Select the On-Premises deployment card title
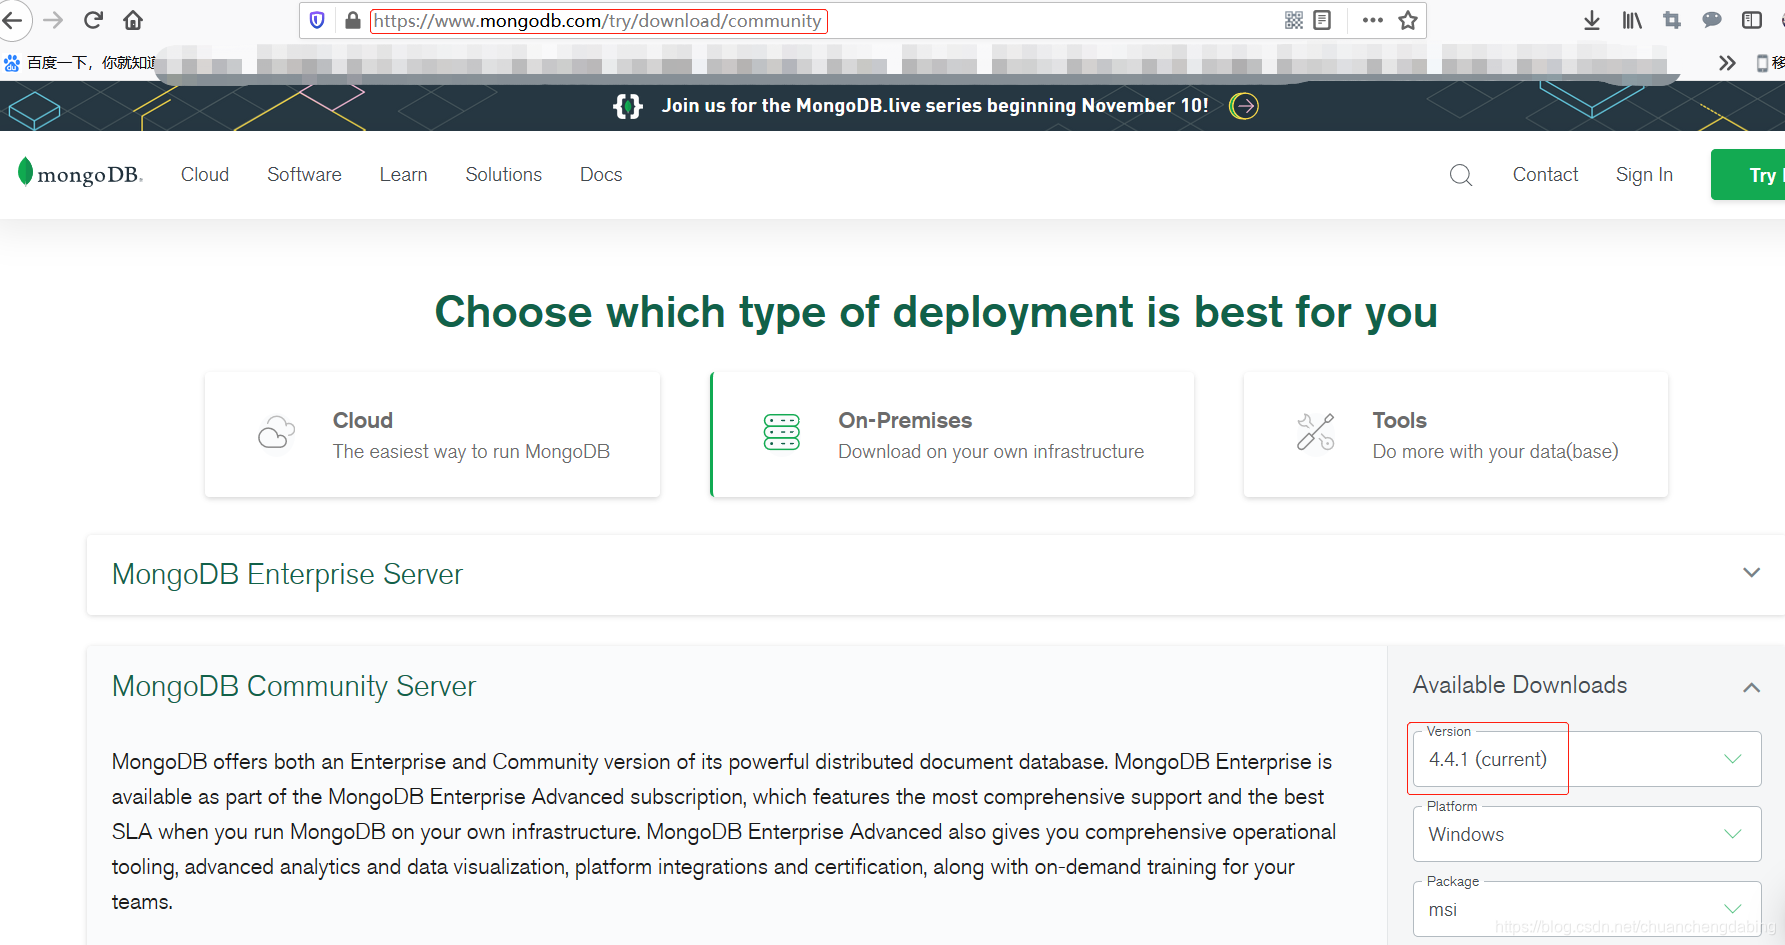The height and width of the screenshot is (945, 1785). pos(905,420)
